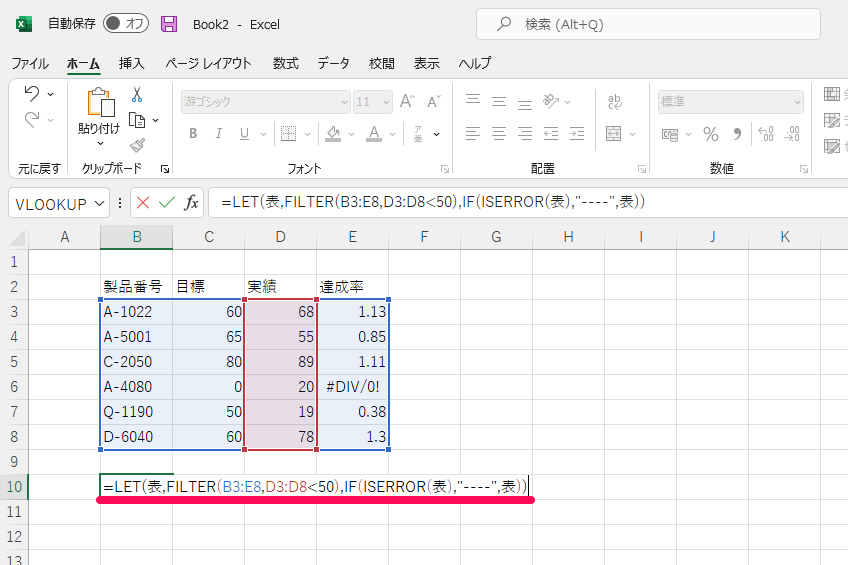This screenshot has width=848, height=565.
Task: Click the Increase Decimal icon
Action: point(766,134)
